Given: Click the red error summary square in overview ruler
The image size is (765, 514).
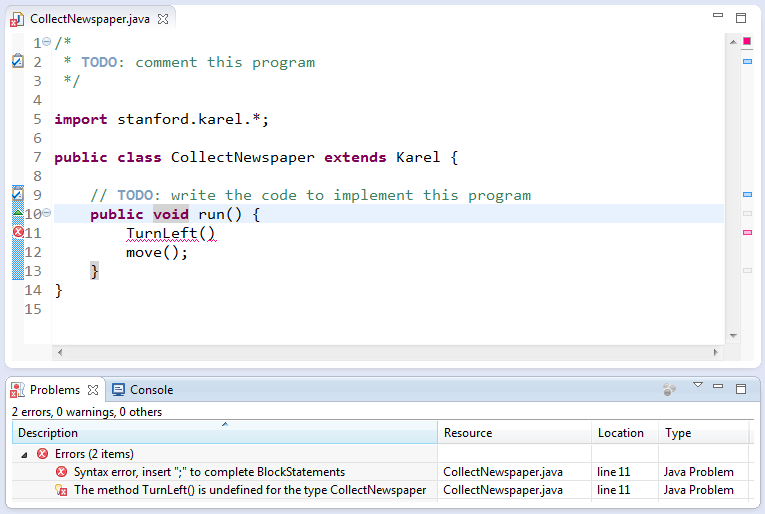Looking at the screenshot, I should (x=746, y=41).
